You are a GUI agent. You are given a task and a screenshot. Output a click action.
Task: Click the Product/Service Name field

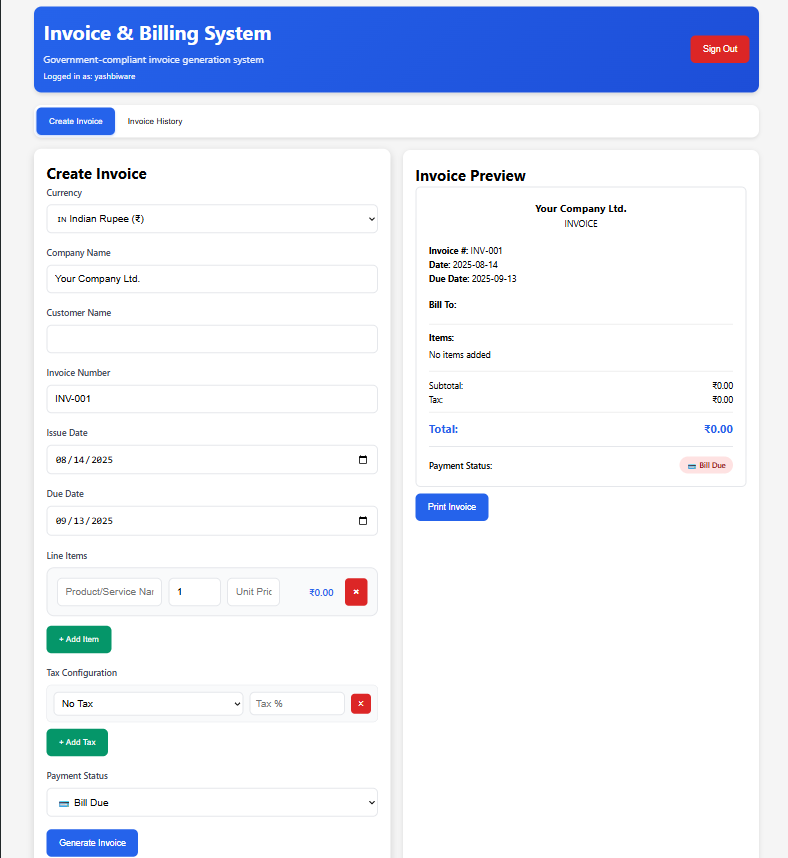109,591
